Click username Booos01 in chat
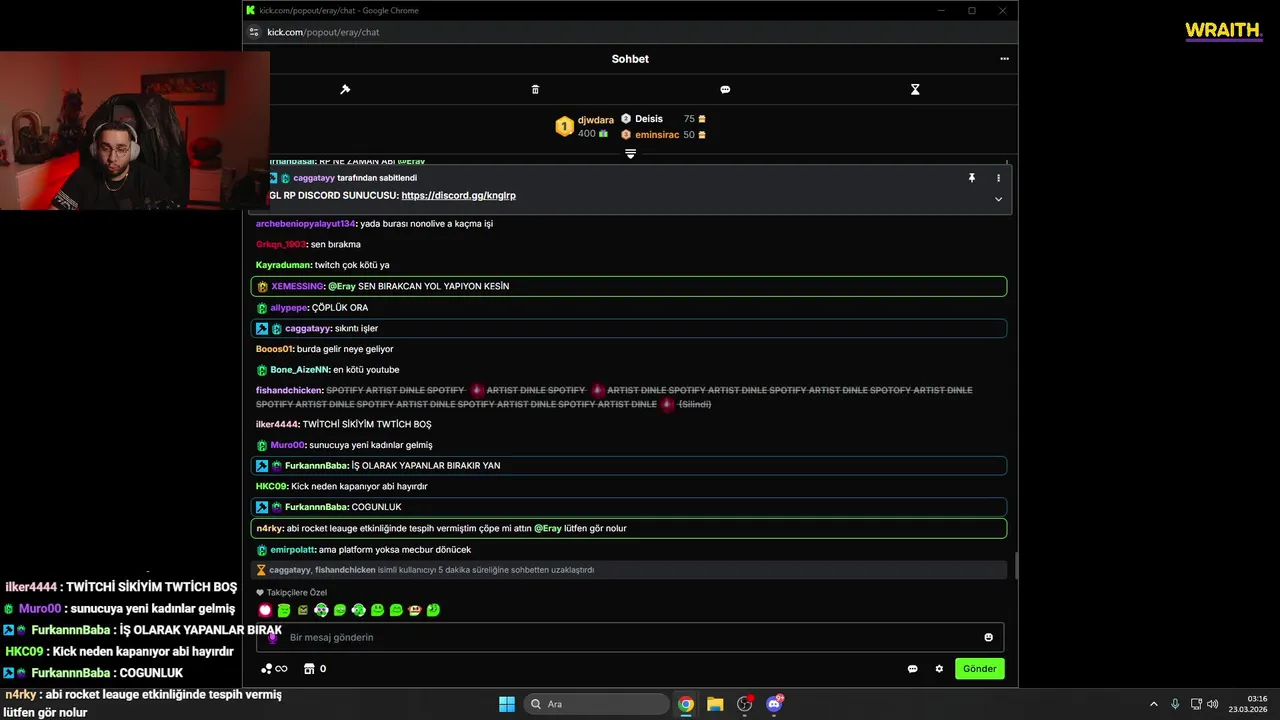The width and height of the screenshot is (1280, 720). [274, 349]
